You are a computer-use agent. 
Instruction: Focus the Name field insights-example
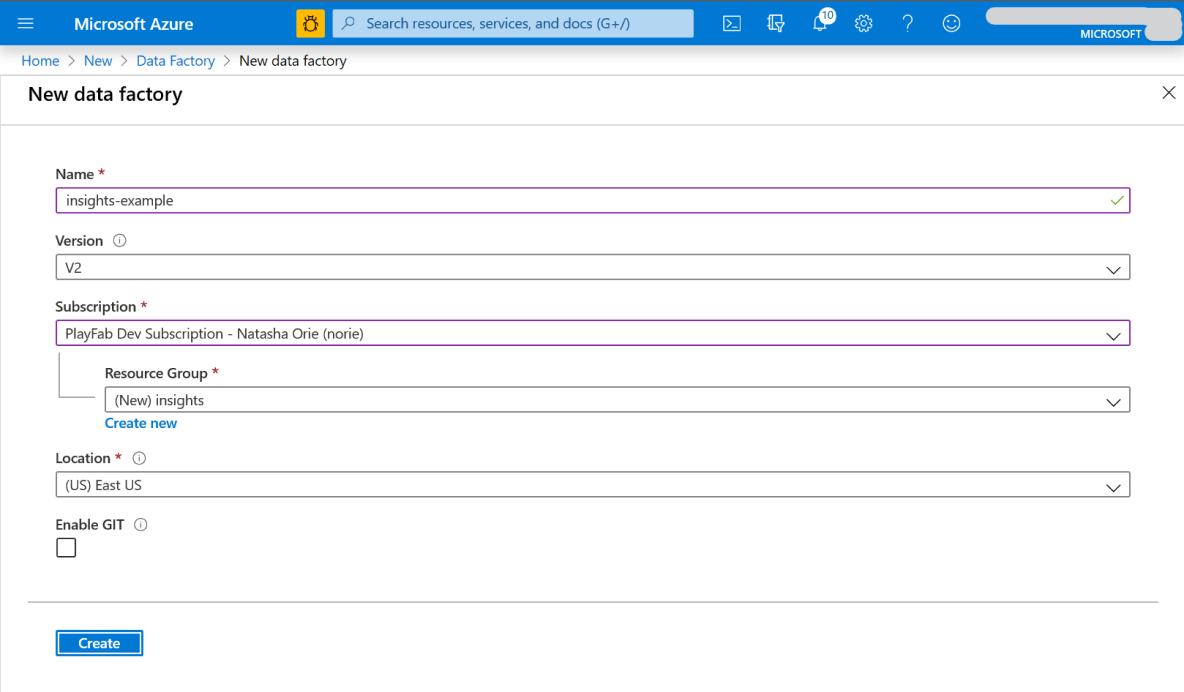click(x=593, y=200)
